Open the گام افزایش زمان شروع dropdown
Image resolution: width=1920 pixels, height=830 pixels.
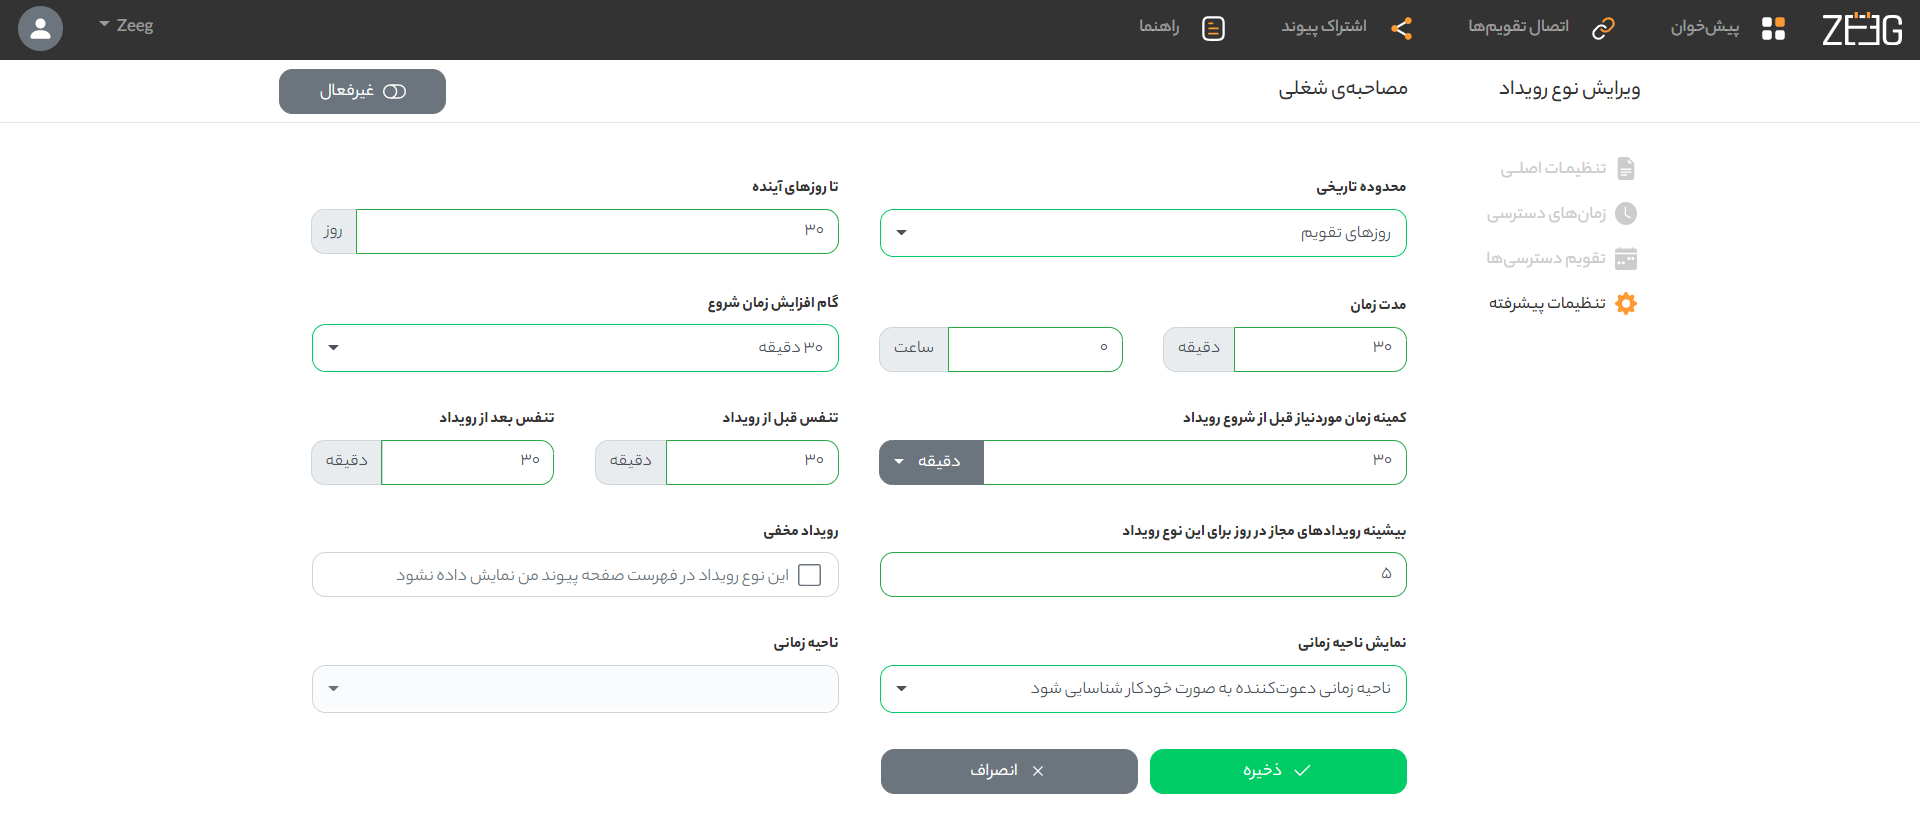(575, 348)
